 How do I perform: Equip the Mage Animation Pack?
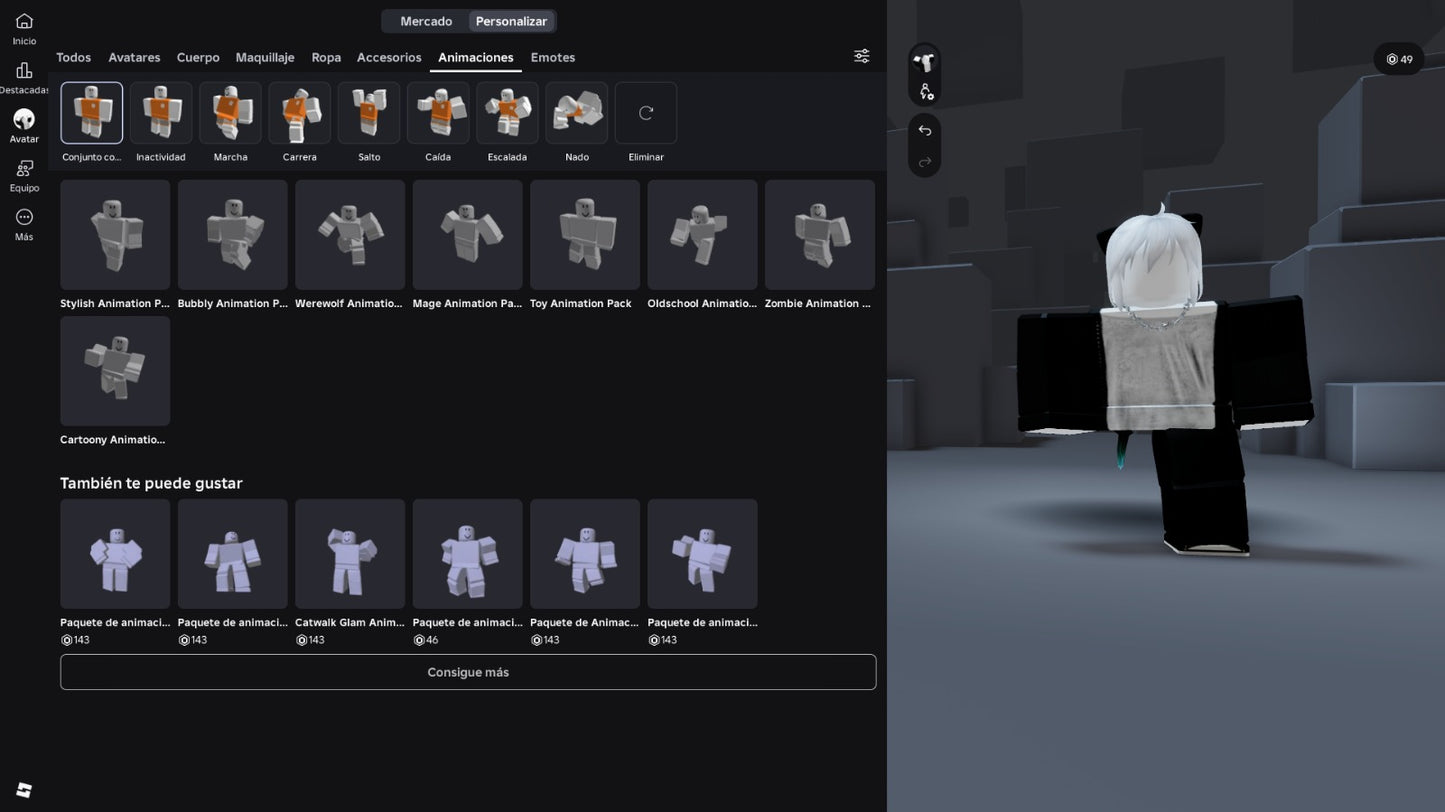pyautogui.click(x=468, y=235)
